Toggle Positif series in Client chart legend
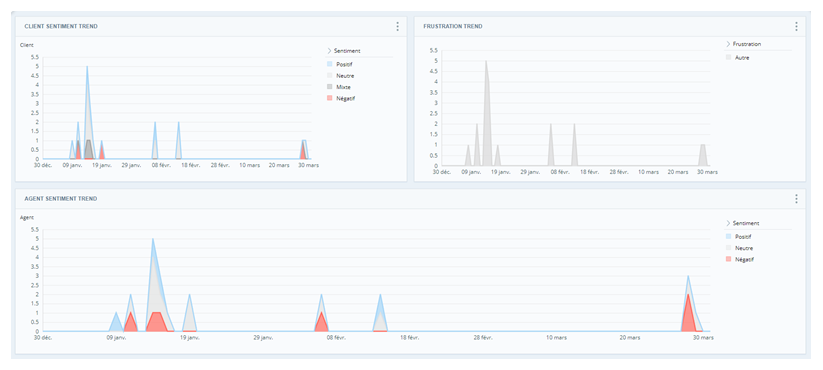The height and width of the screenshot is (370, 823). click(x=341, y=64)
